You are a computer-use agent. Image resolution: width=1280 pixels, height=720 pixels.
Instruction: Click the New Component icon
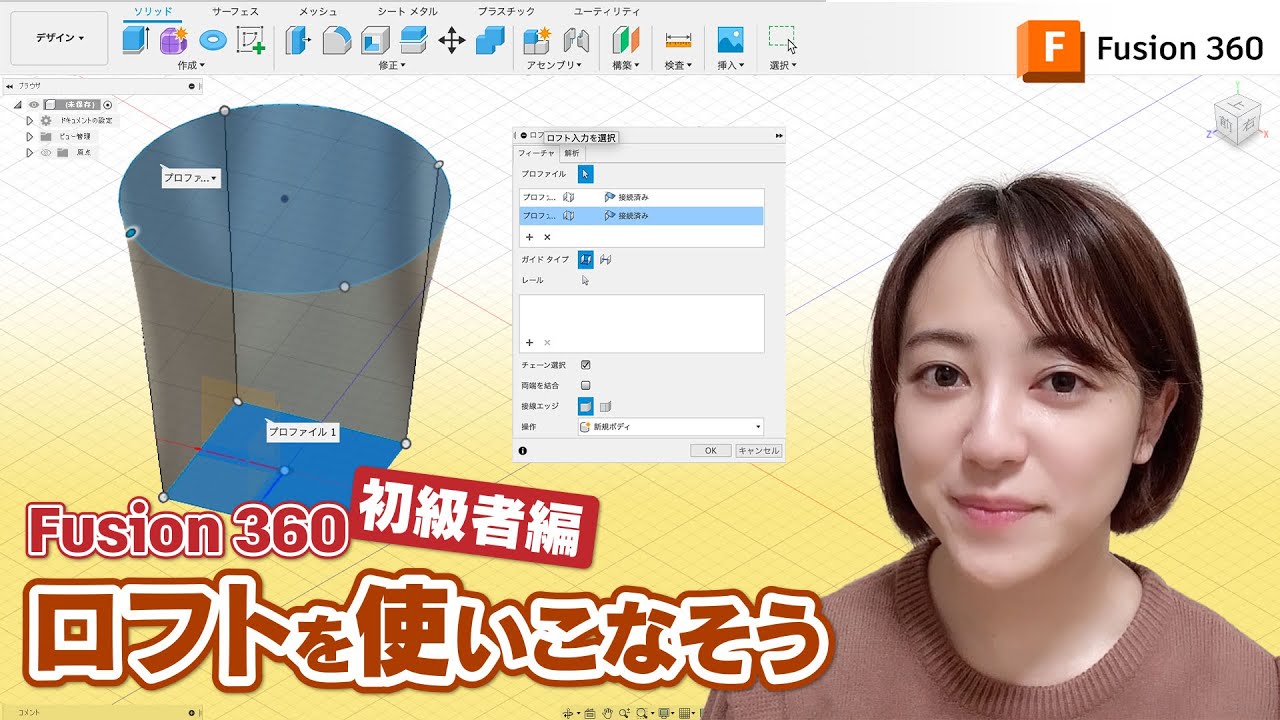coord(538,40)
